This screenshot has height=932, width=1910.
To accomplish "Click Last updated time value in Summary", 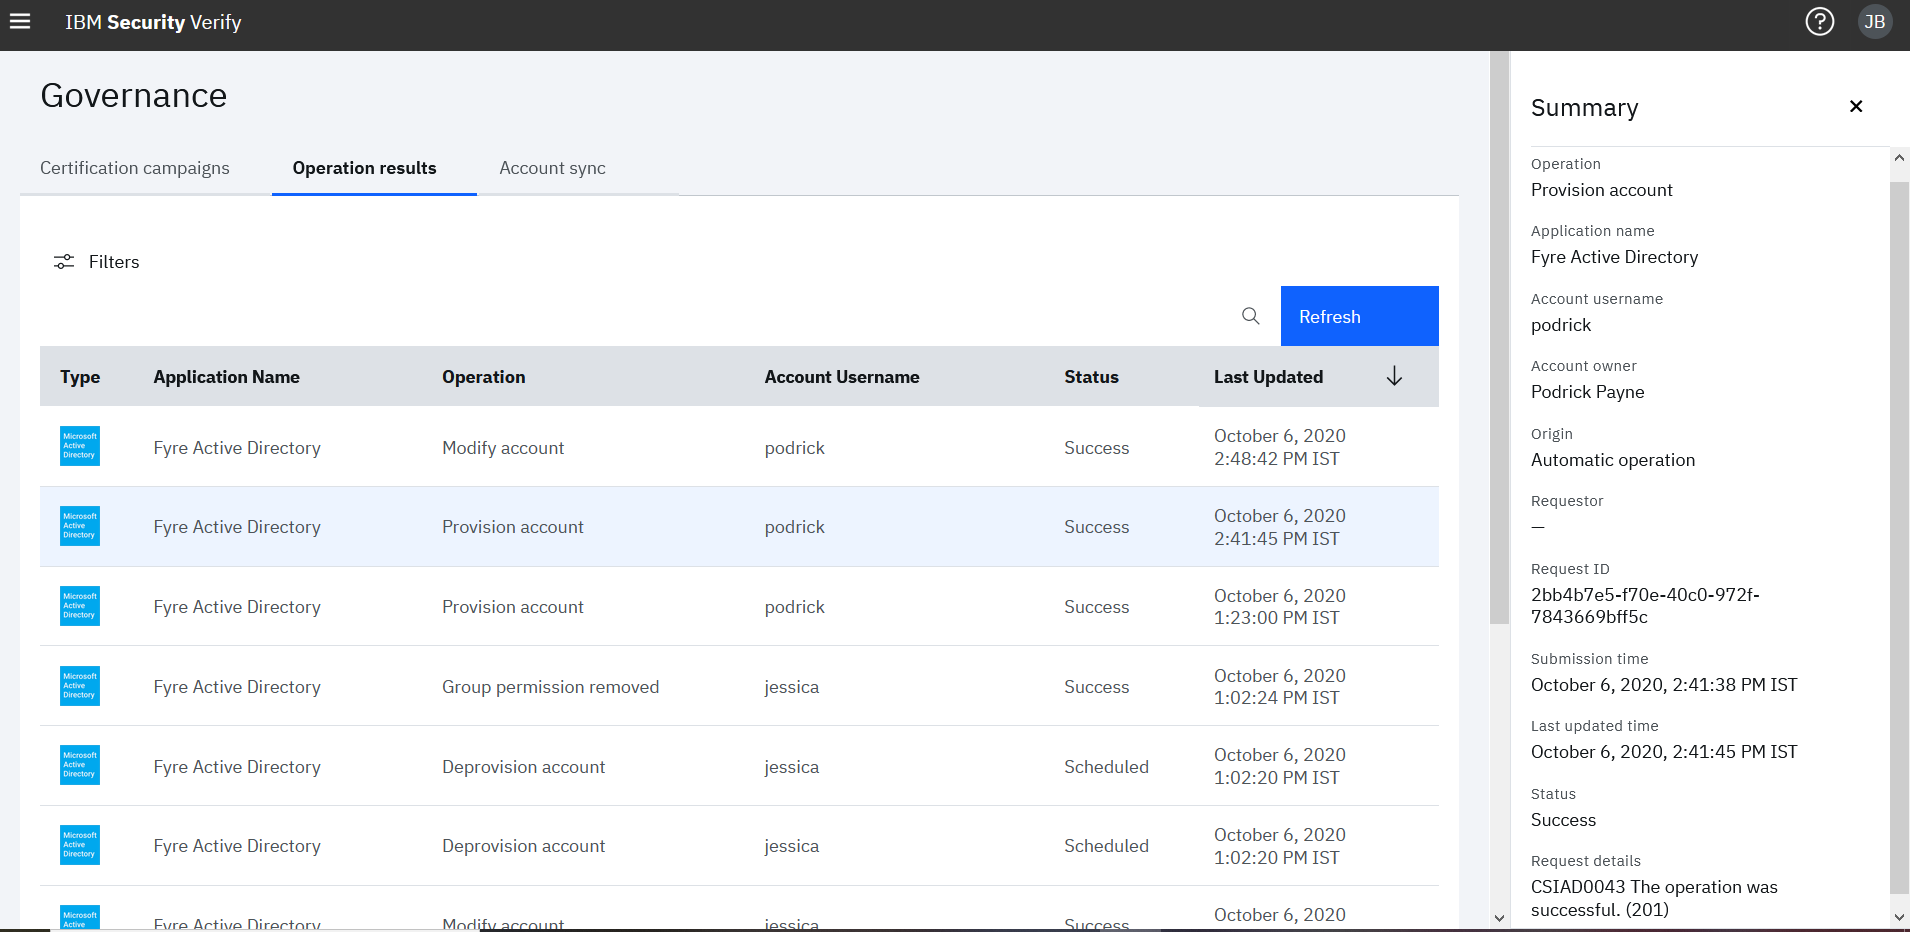I will [x=1664, y=752].
